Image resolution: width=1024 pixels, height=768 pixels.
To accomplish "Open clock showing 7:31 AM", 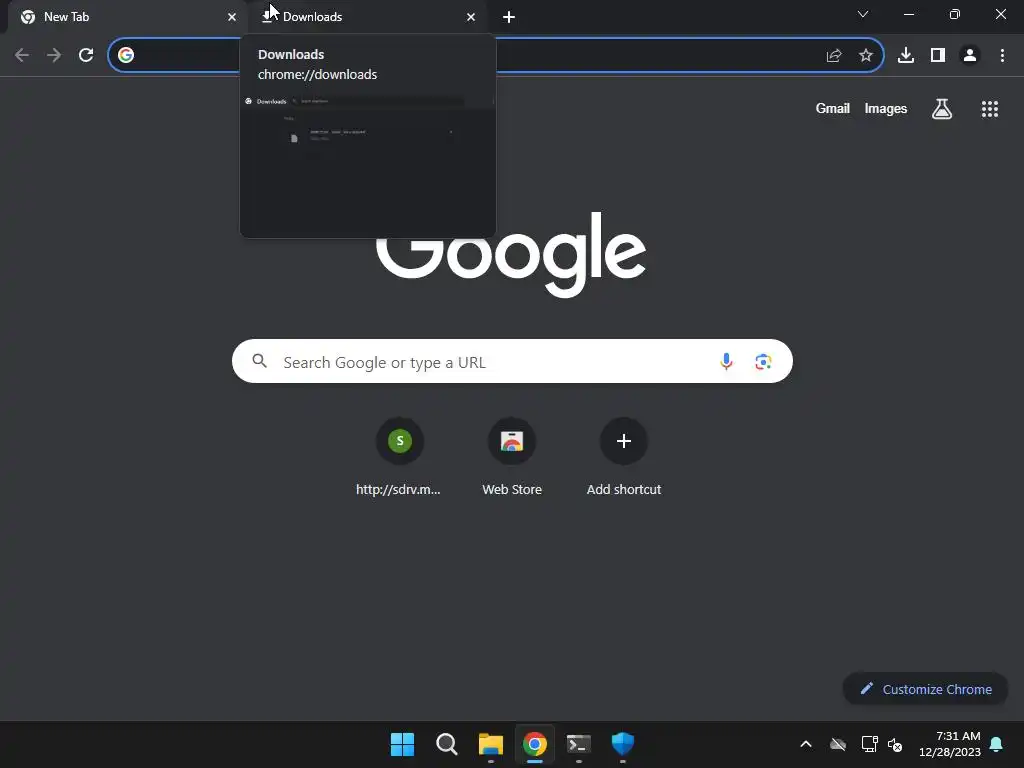I will coord(950,744).
